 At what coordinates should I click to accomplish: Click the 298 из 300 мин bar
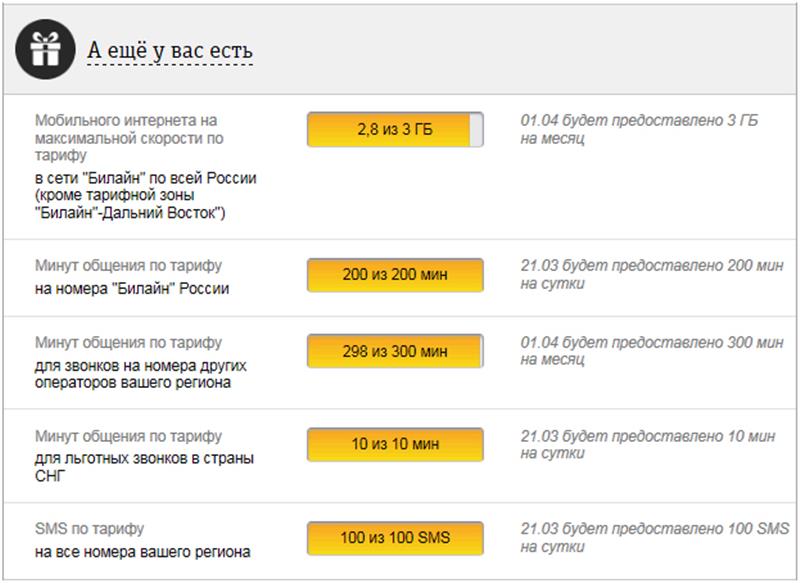pos(395,351)
